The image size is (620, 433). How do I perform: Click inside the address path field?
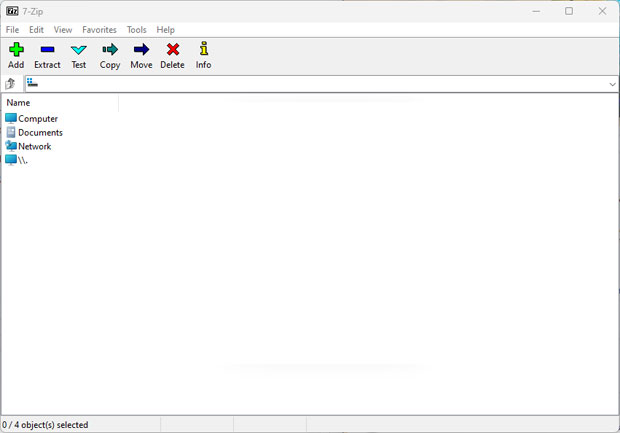pyautogui.click(x=321, y=84)
